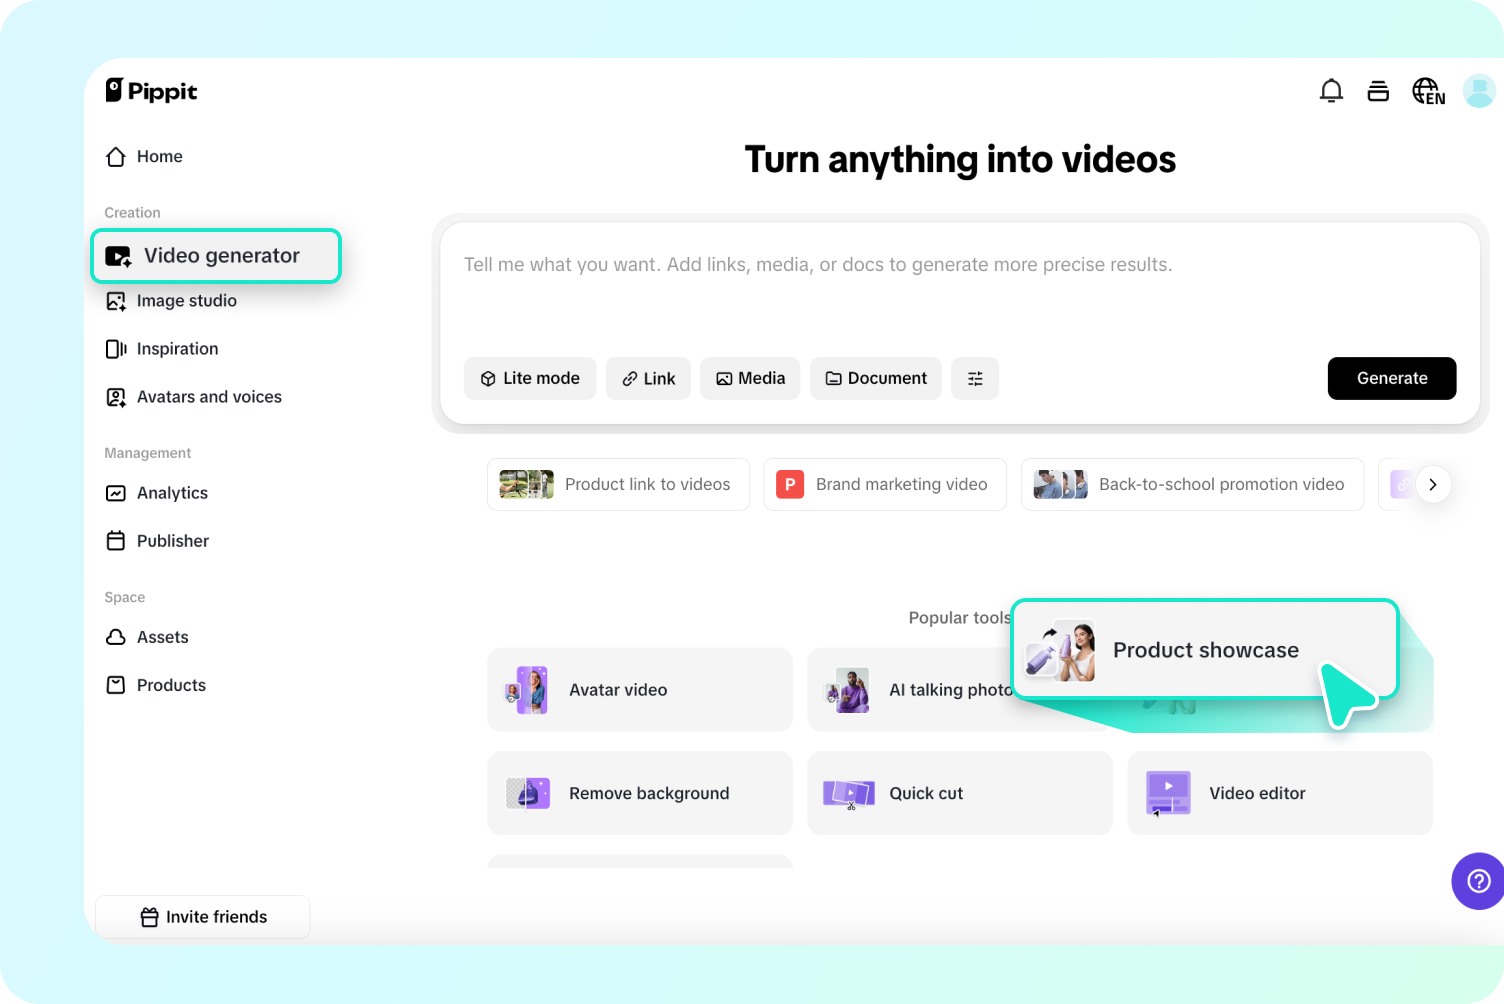1504x1004 pixels.
Task: Open the Products section
Action: (170, 684)
